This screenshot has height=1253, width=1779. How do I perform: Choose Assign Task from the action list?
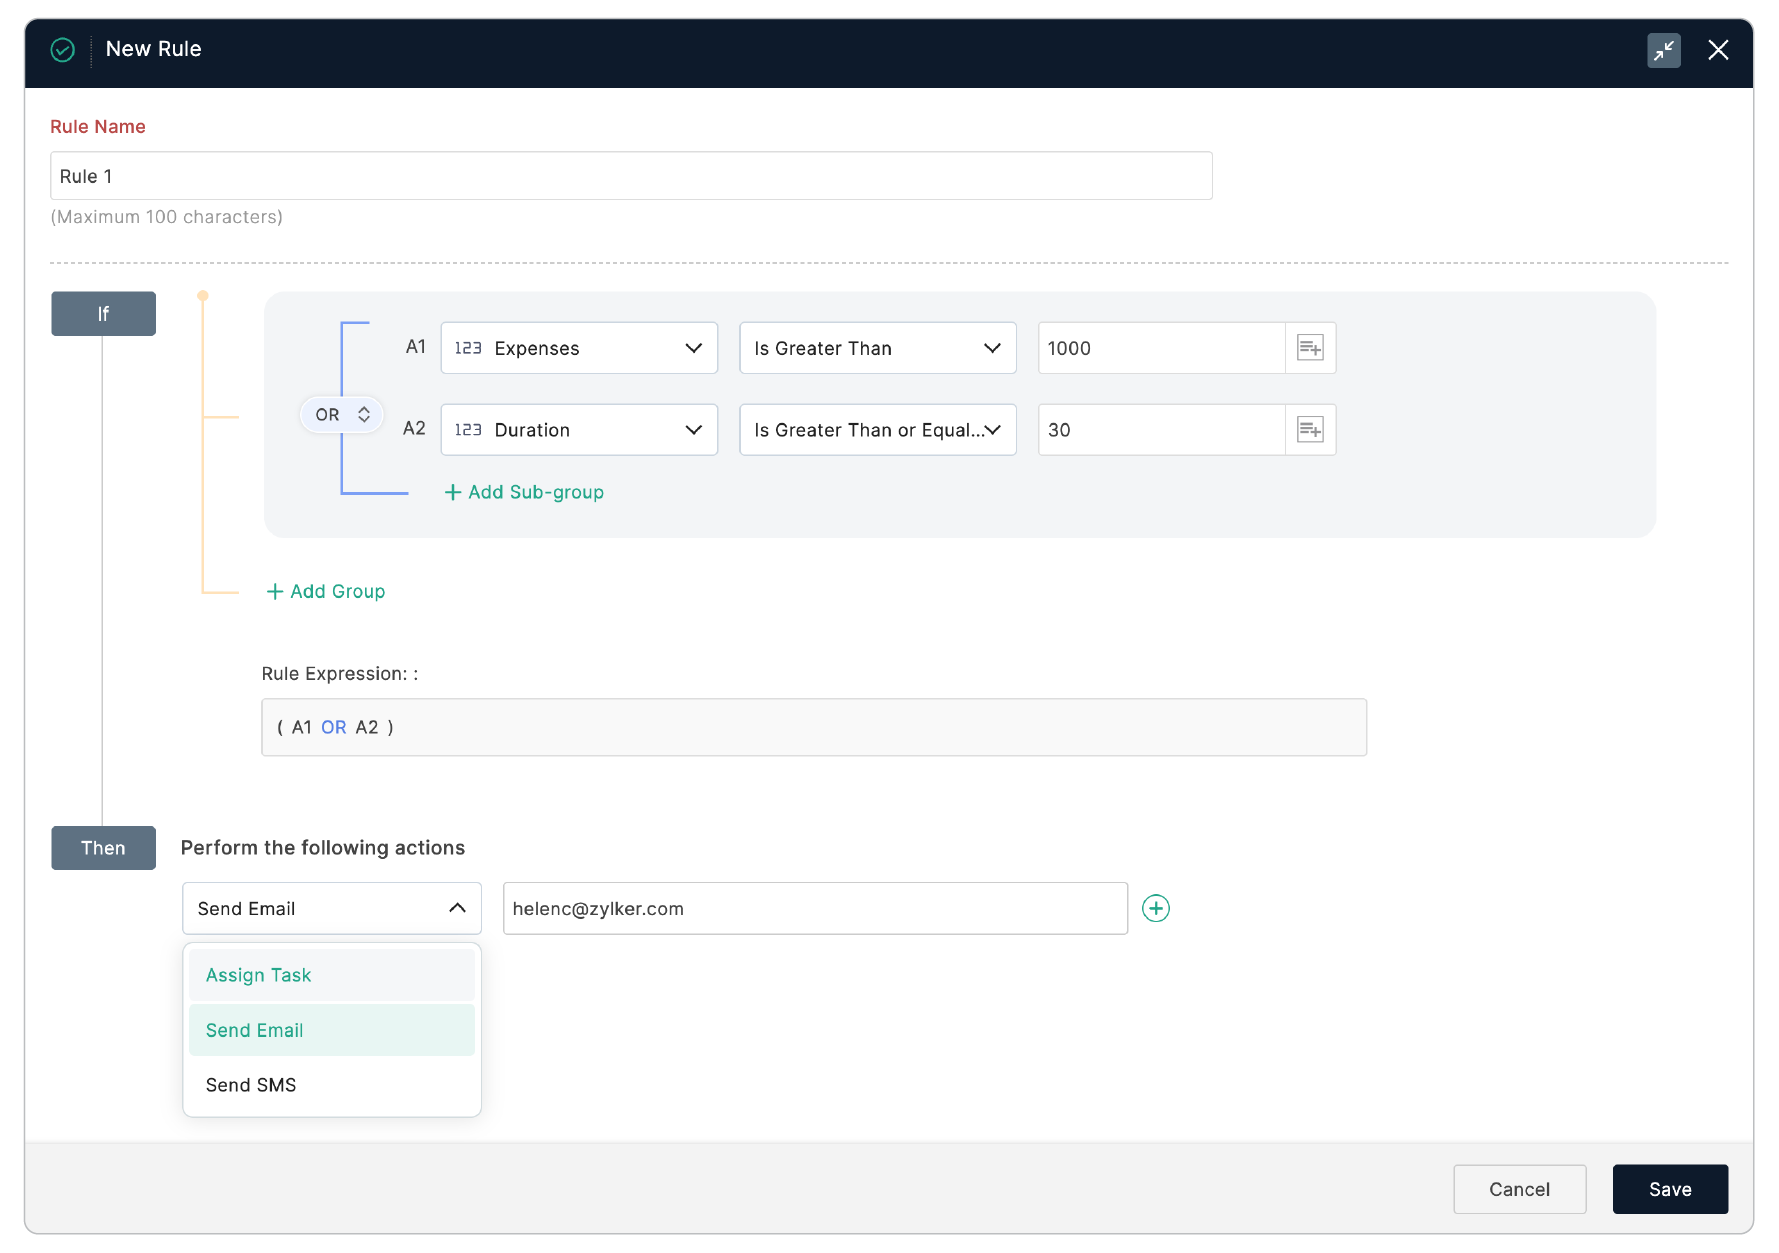coord(332,975)
